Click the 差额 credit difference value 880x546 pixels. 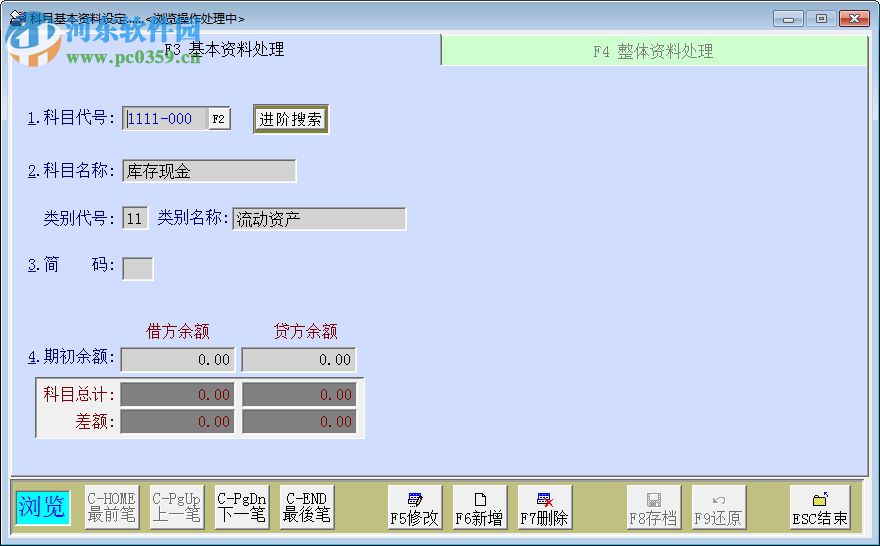click(299, 422)
